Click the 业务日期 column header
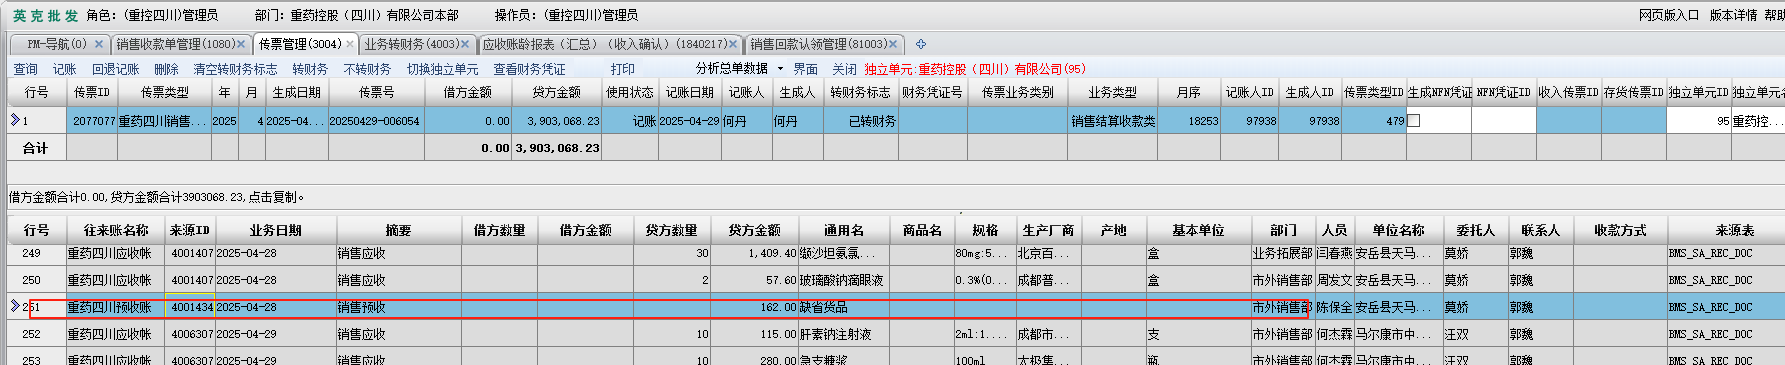This screenshot has height=365, width=1785. 275,230
